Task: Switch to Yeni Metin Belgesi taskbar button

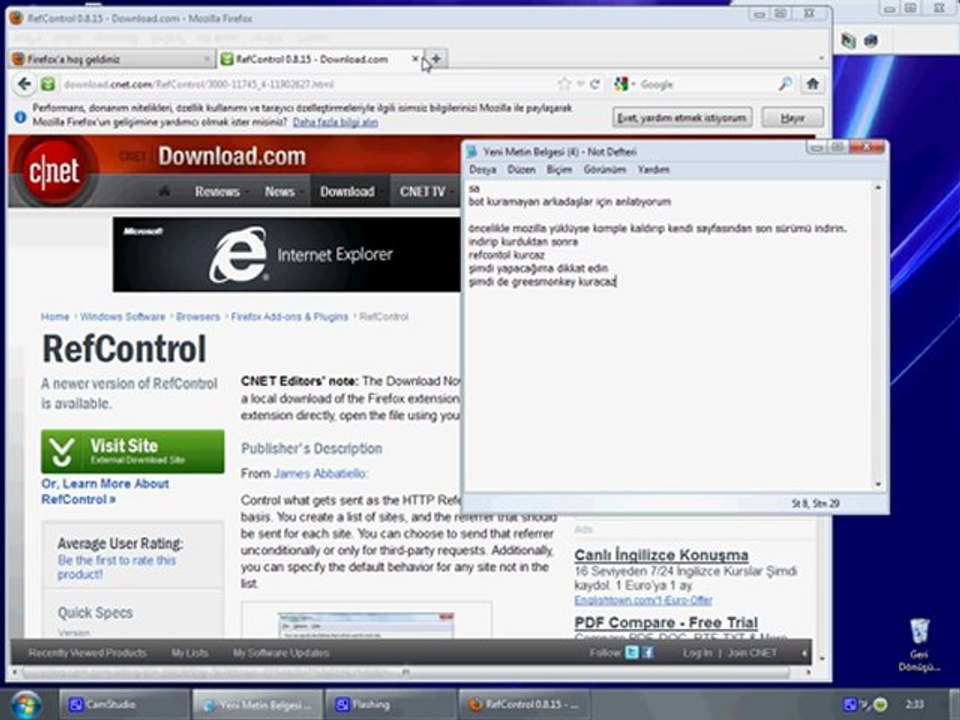Action: pos(257,705)
